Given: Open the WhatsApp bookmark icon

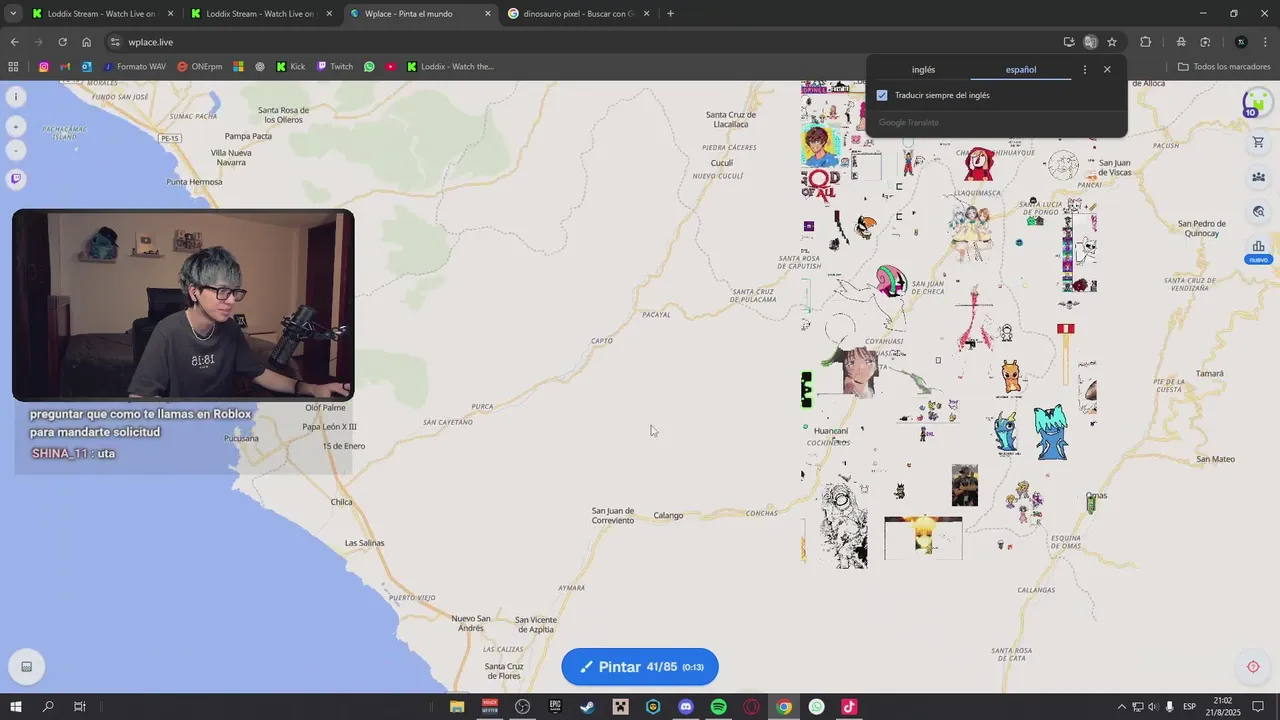Looking at the screenshot, I should tap(369, 67).
